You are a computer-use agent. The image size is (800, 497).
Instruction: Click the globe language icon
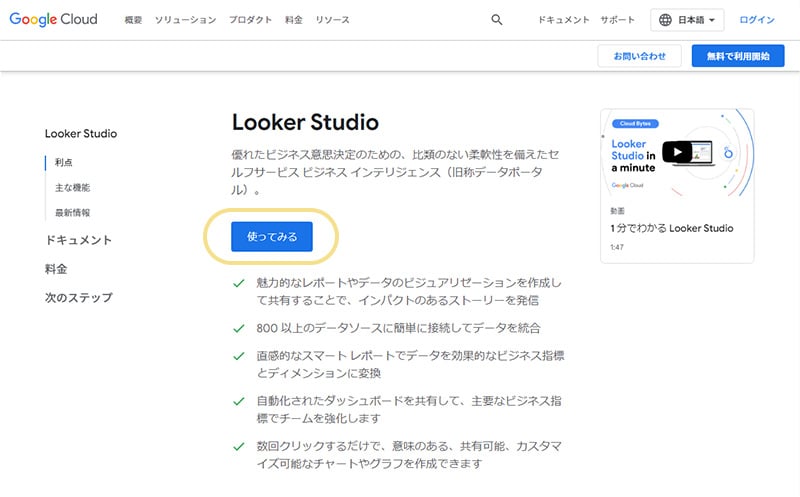[665, 20]
